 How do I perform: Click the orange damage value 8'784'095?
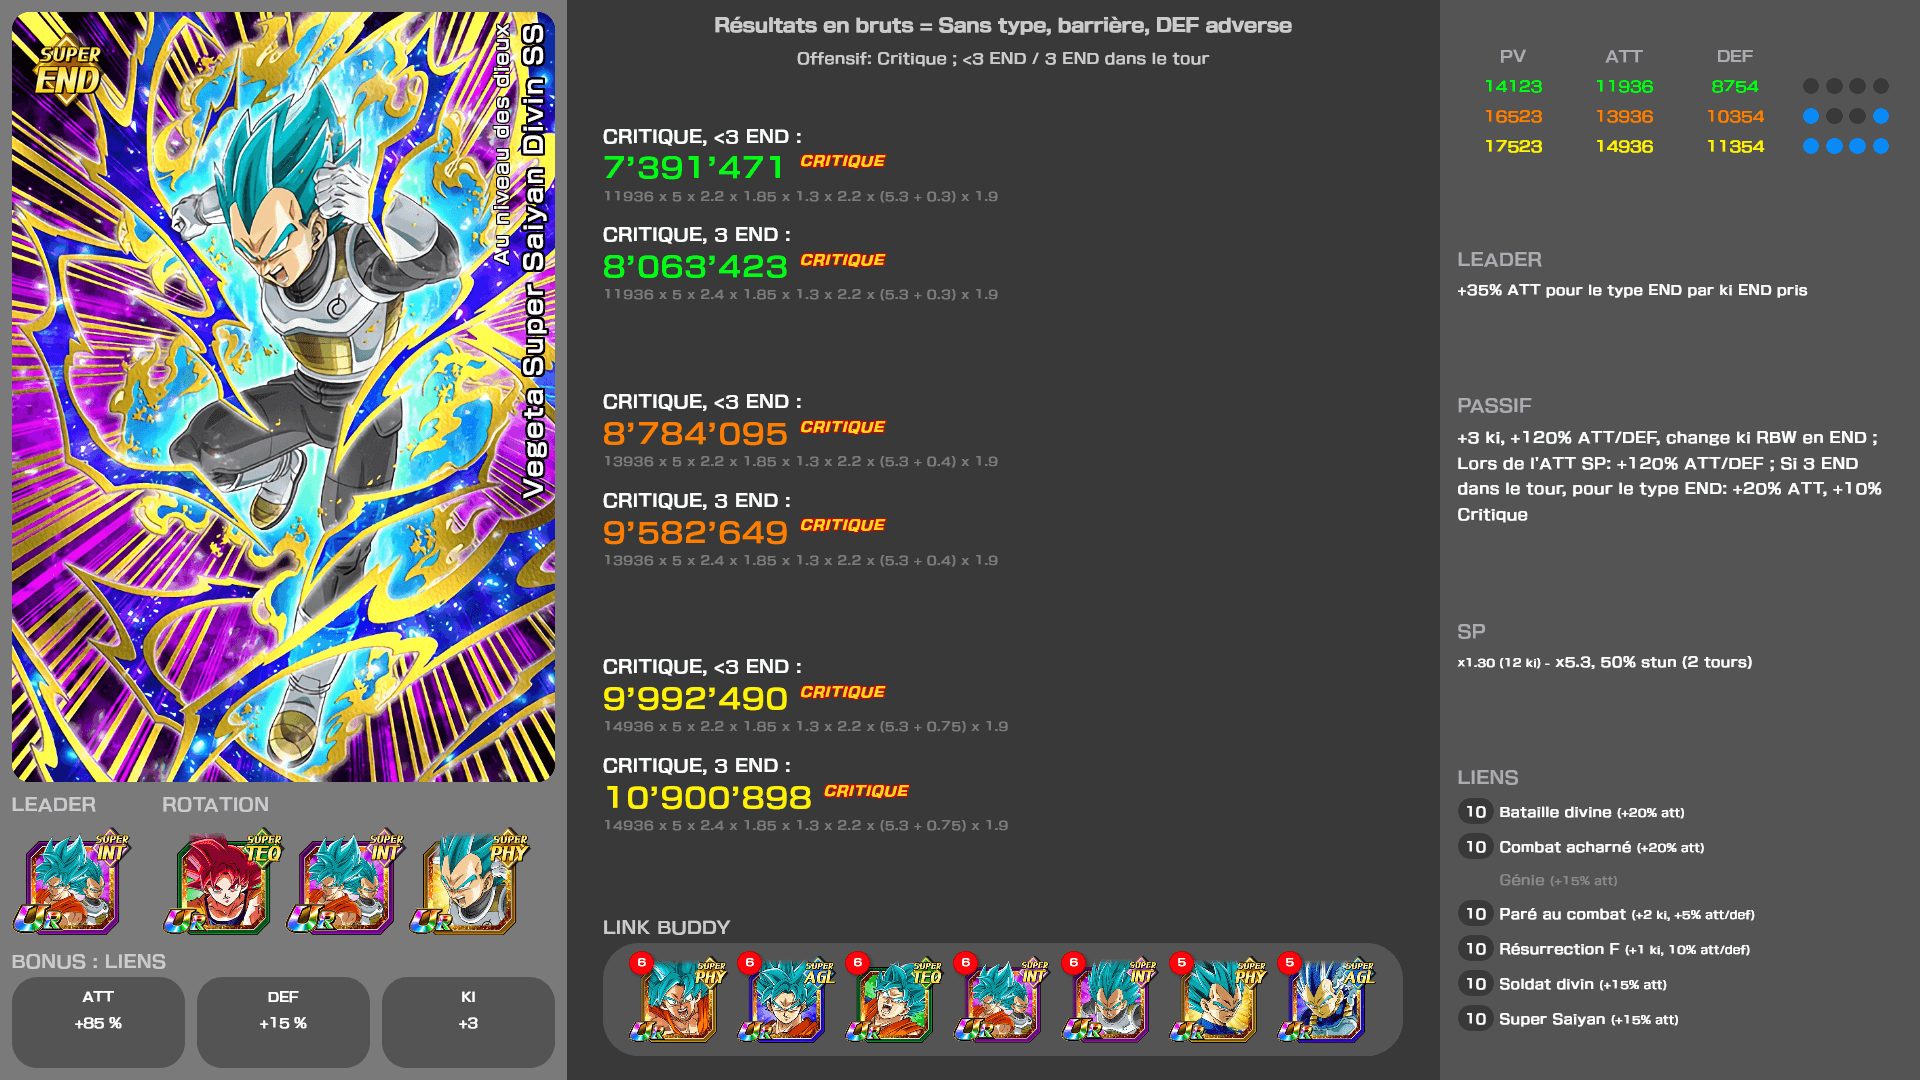point(695,433)
